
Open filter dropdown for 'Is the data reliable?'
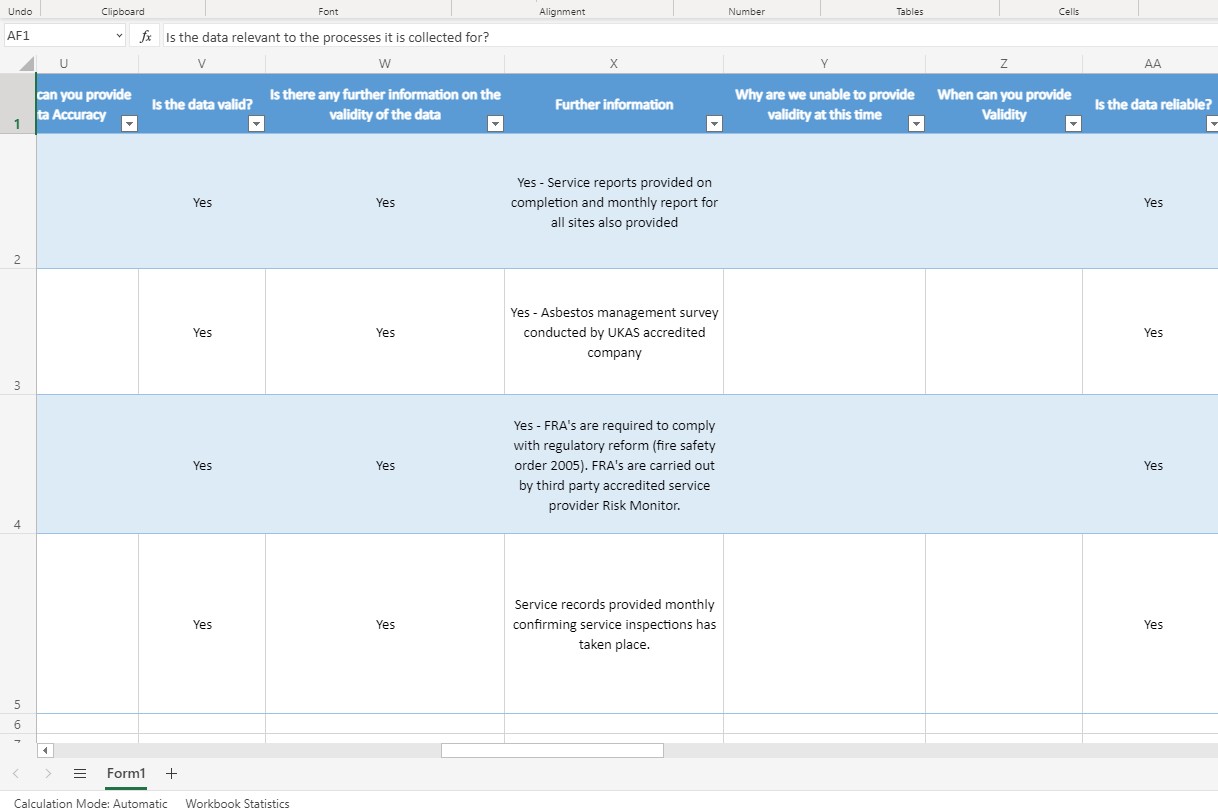click(x=1213, y=124)
